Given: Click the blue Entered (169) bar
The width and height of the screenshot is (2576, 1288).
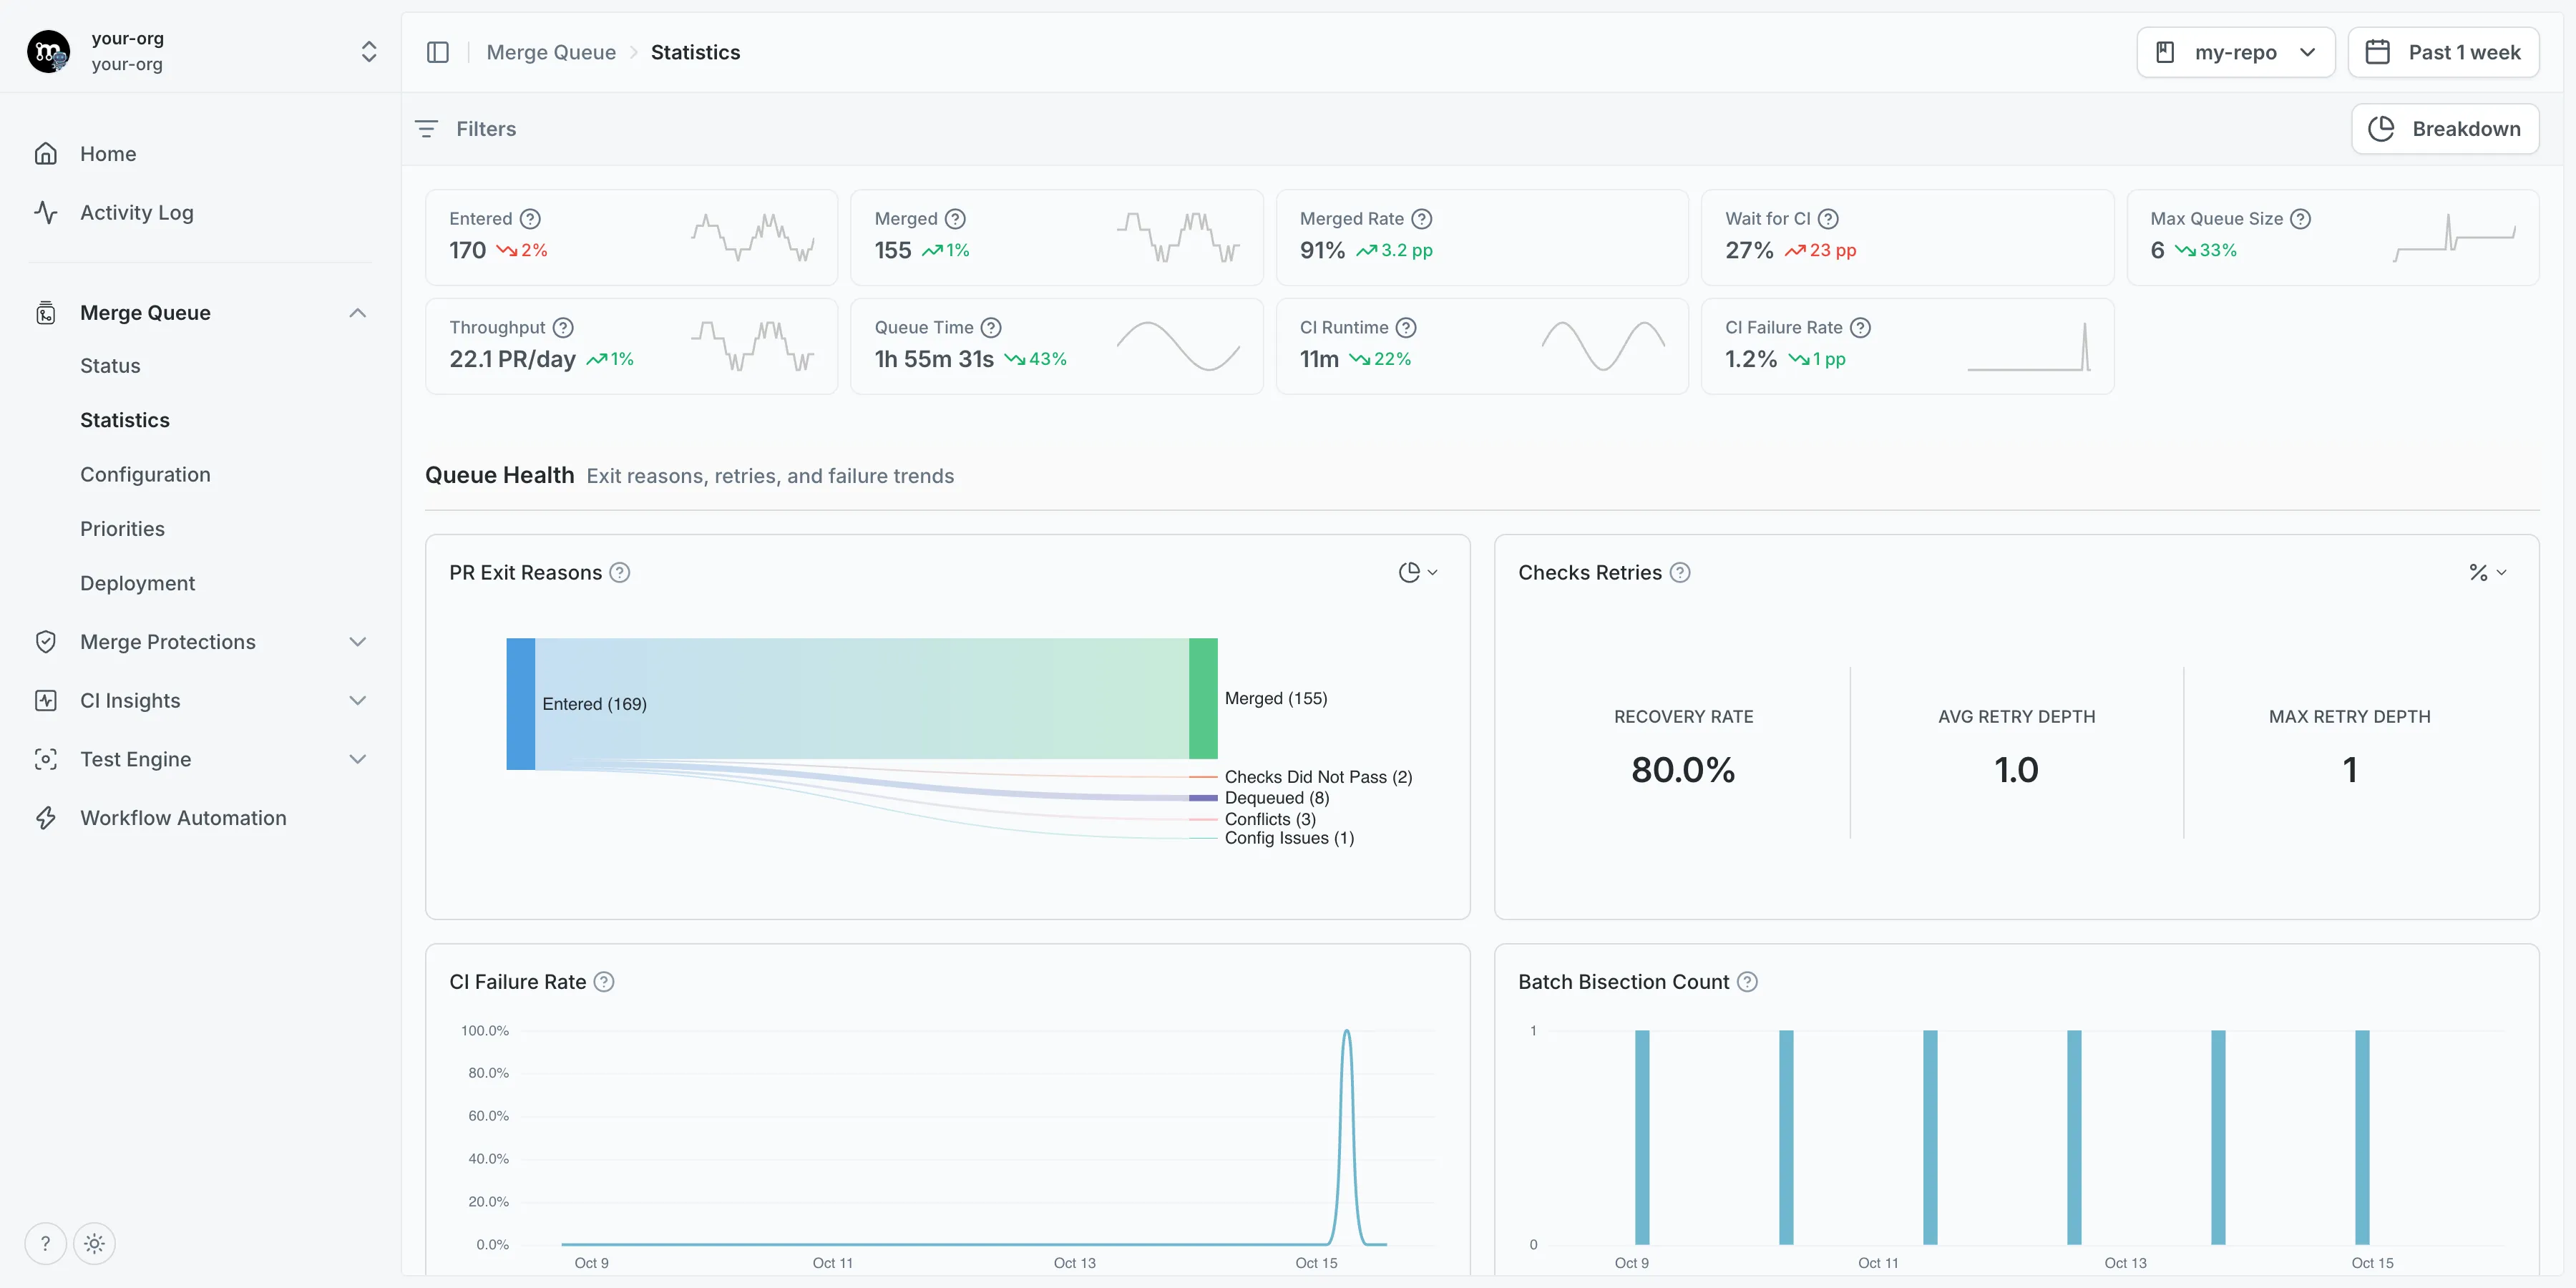Looking at the screenshot, I should pyautogui.click(x=520, y=704).
